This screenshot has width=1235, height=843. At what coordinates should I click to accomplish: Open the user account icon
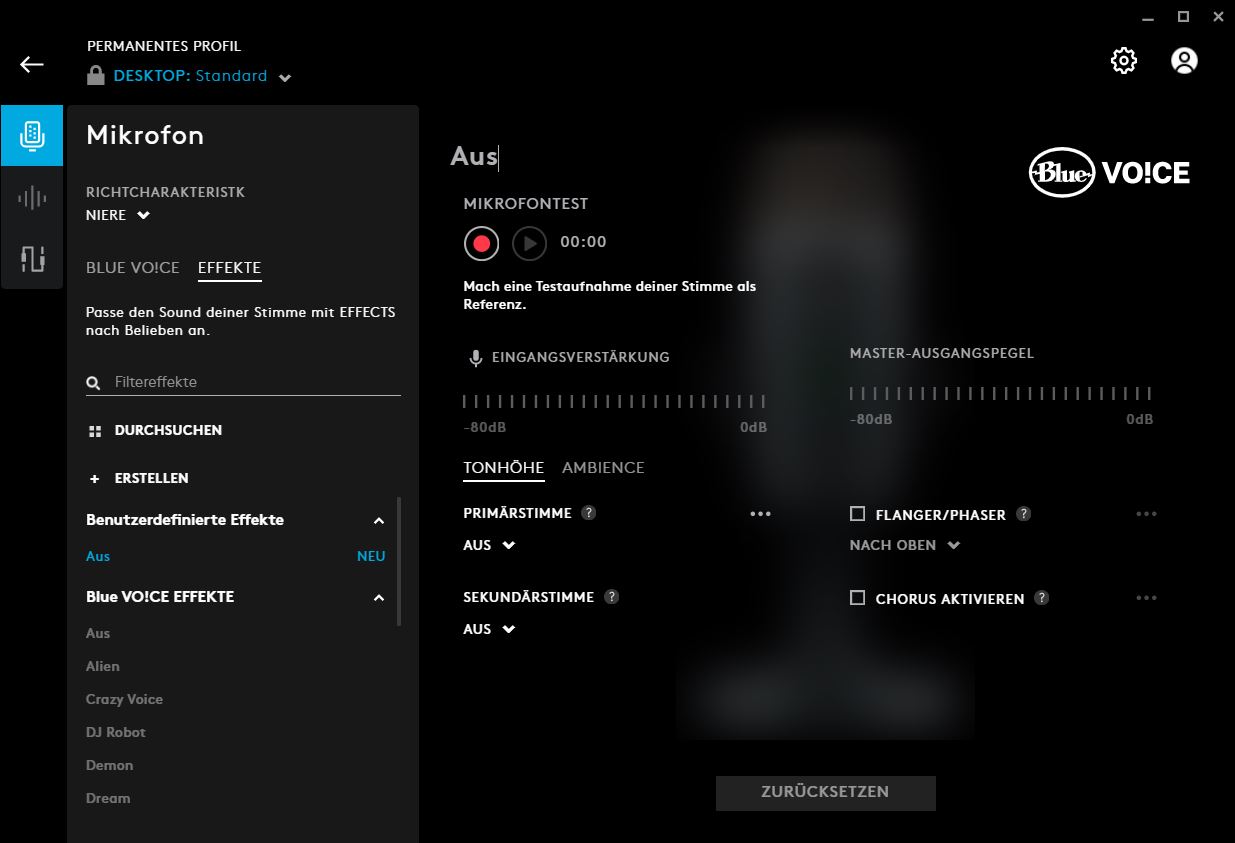point(1184,61)
